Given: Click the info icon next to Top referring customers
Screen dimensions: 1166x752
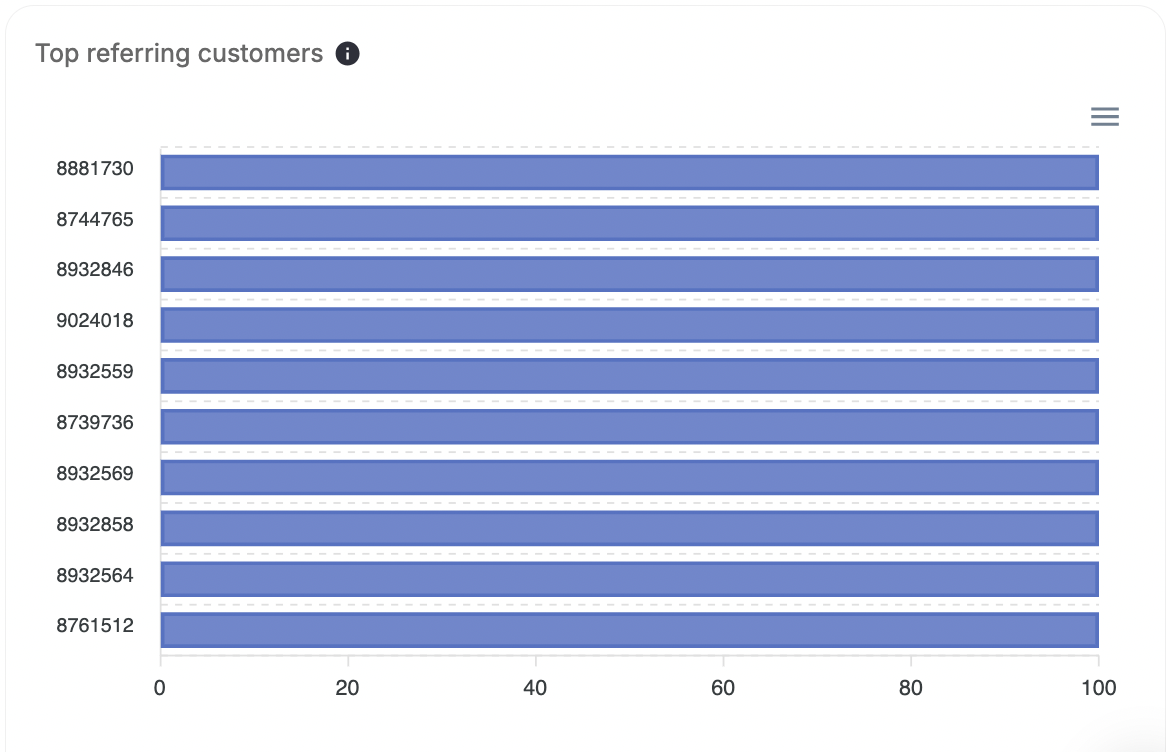Looking at the screenshot, I should [347, 53].
